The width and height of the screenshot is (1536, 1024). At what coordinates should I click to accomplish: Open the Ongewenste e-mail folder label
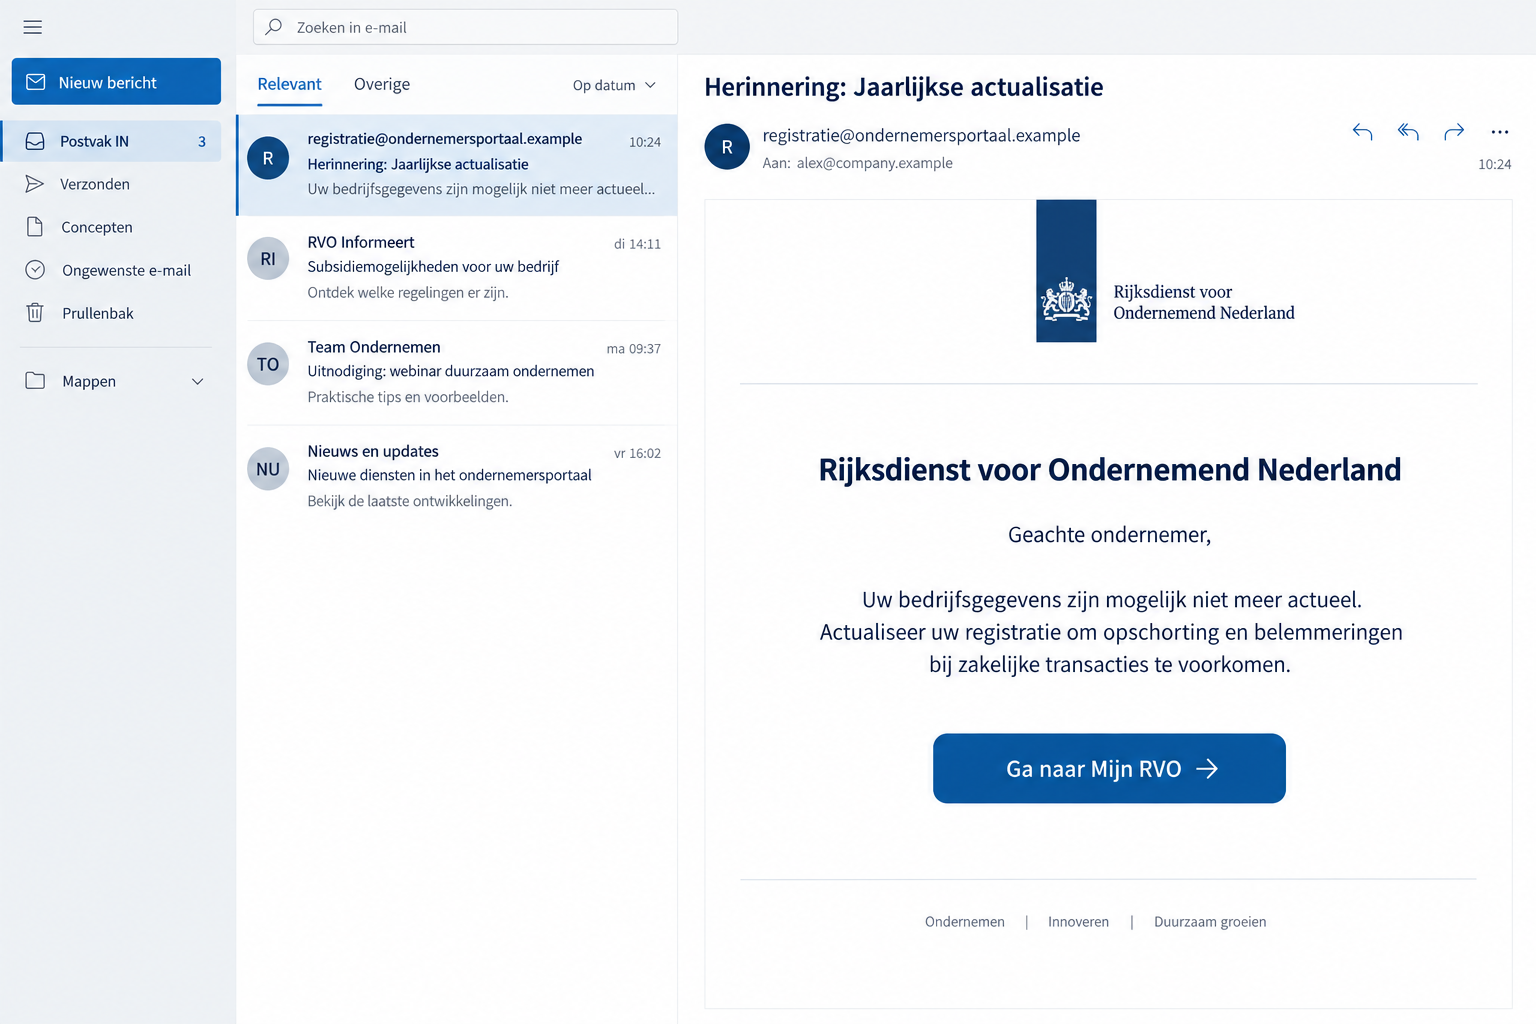click(x=126, y=270)
